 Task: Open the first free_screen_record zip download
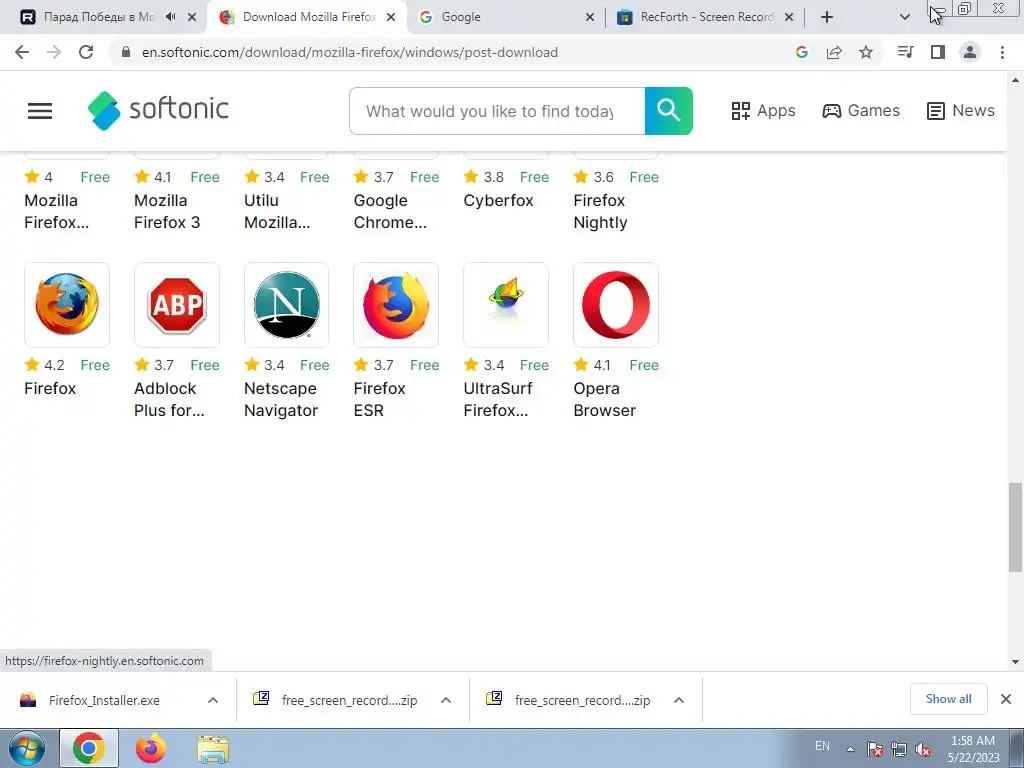pos(349,700)
